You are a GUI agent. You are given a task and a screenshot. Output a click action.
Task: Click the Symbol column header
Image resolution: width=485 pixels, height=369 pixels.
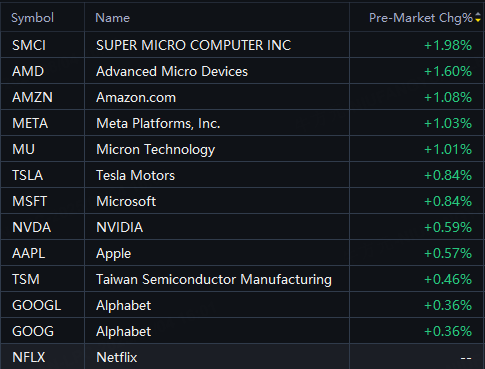32,18
